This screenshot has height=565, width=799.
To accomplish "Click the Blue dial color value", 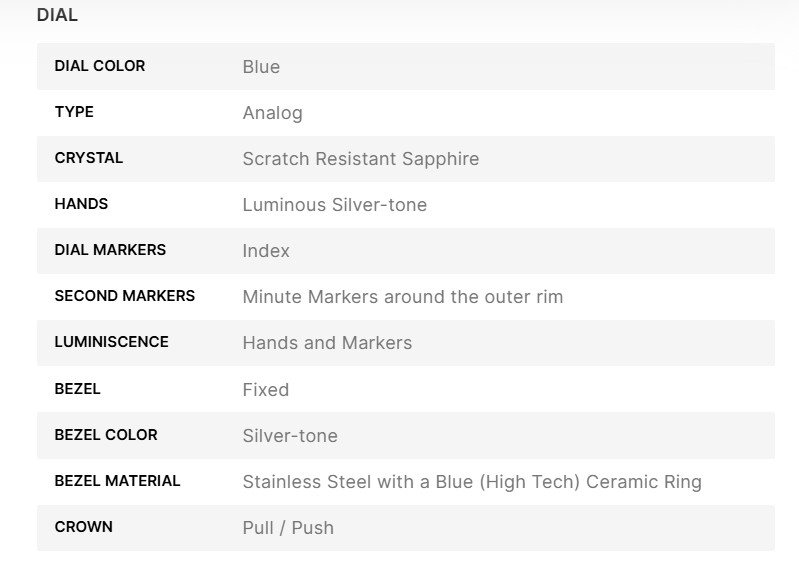I will pos(261,67).
